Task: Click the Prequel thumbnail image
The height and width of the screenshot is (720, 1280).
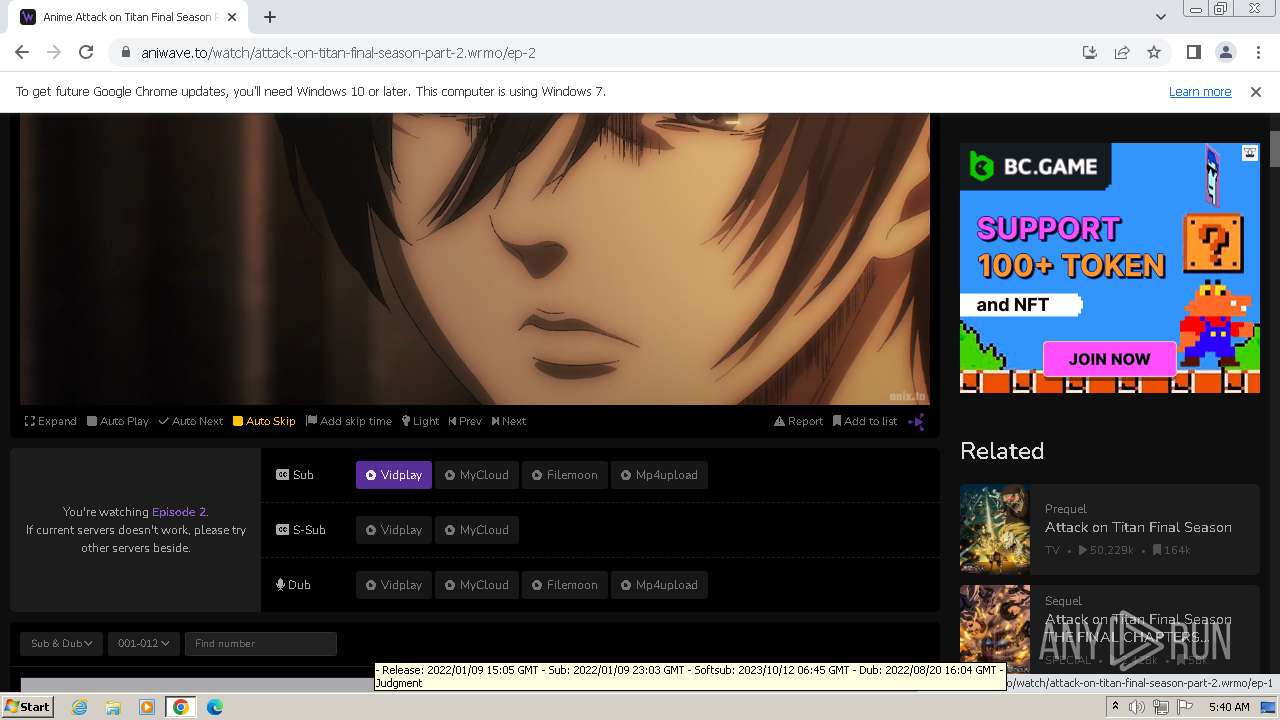Action: click(995, 528)
